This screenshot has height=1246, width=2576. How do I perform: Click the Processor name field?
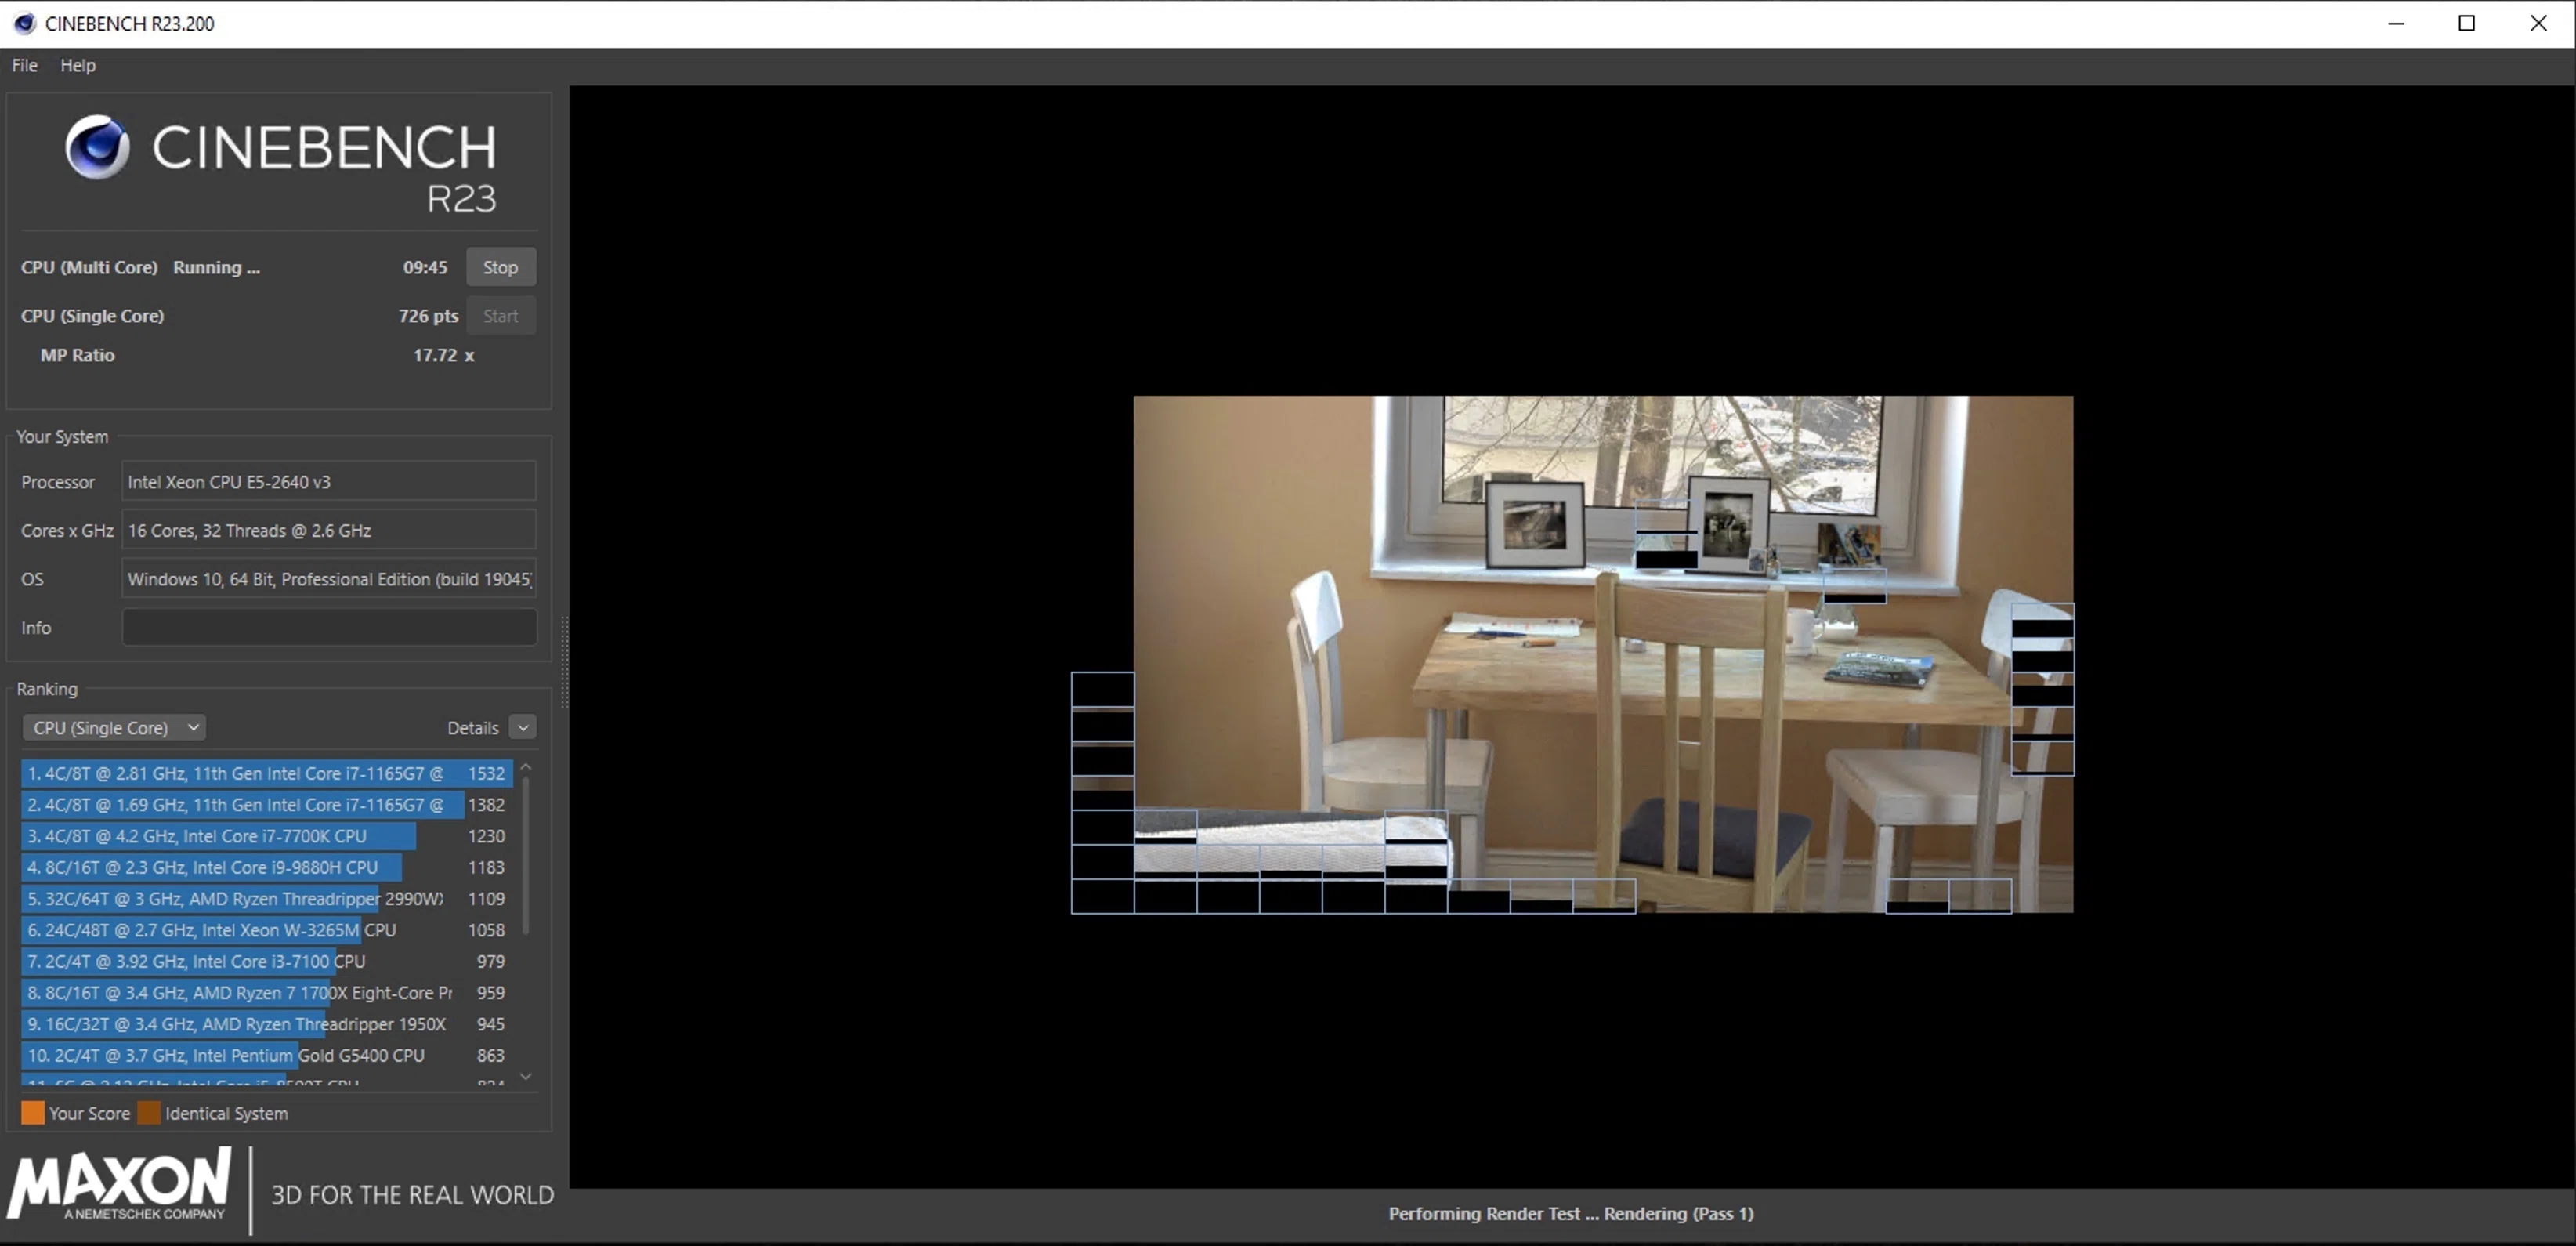pos(329,482)
